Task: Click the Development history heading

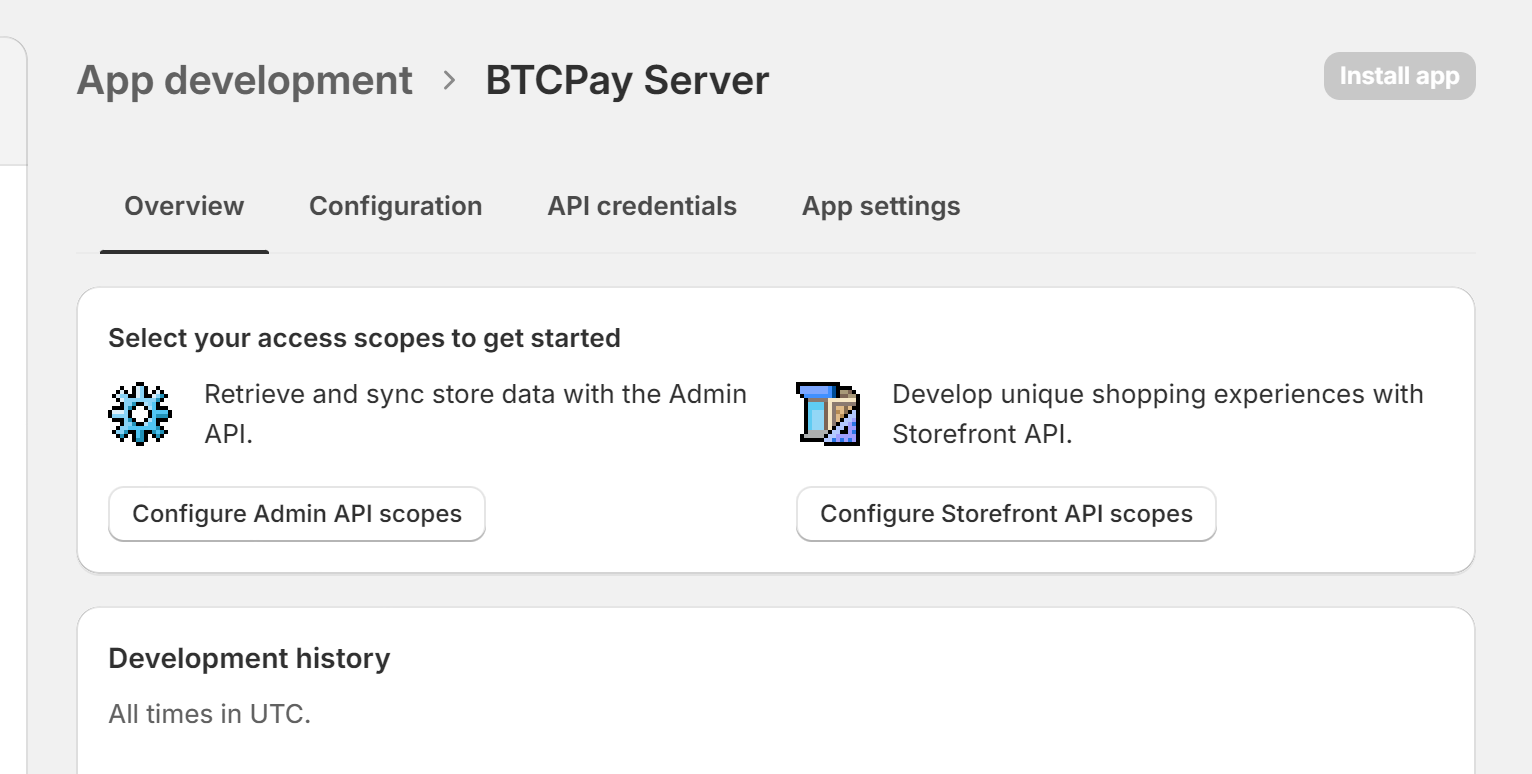Action: click(249, 659)
